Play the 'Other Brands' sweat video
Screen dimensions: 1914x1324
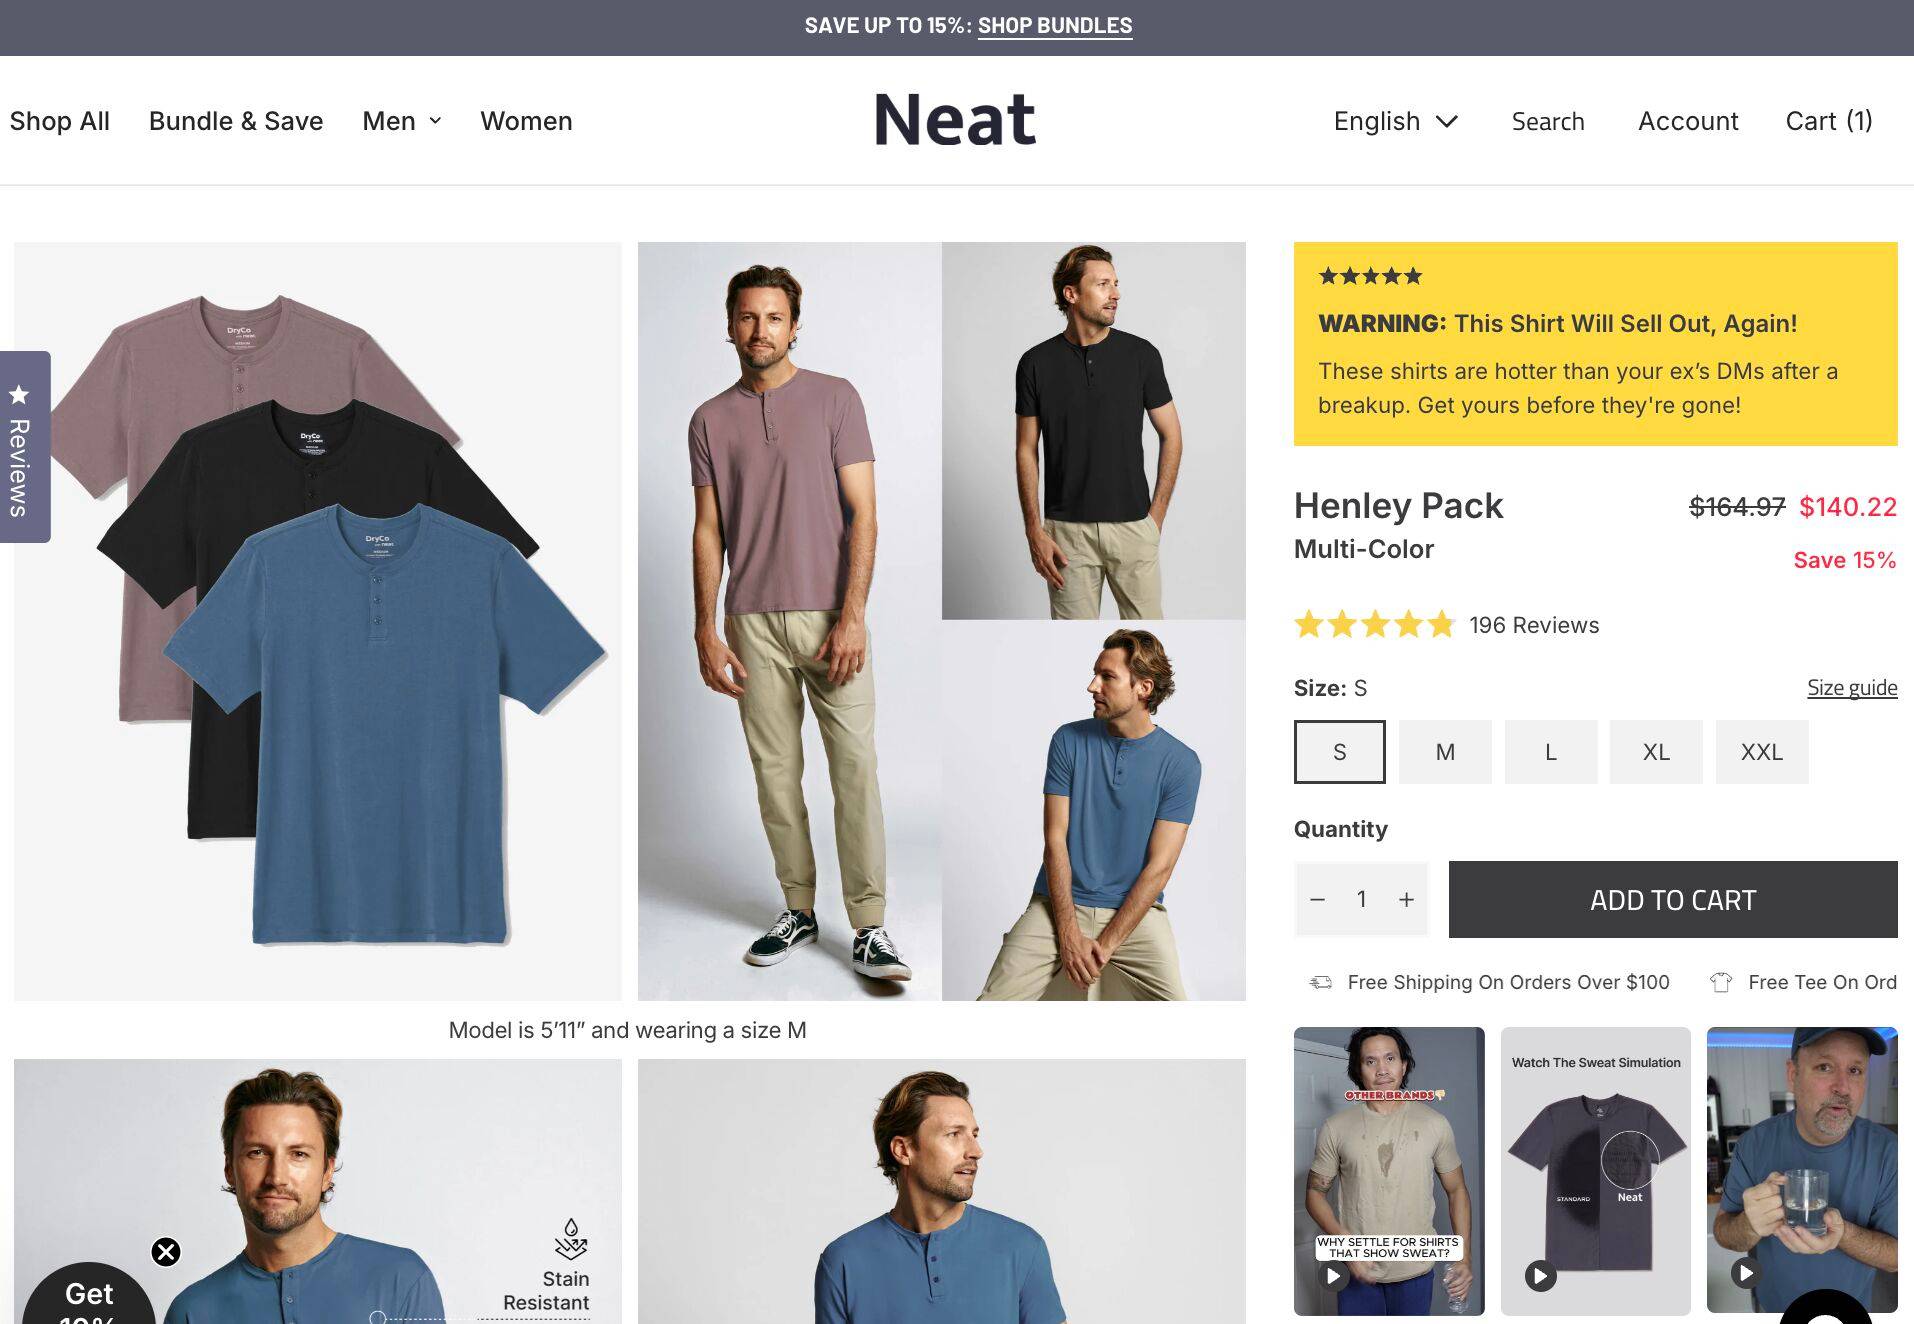[x=1333, y=1276]
